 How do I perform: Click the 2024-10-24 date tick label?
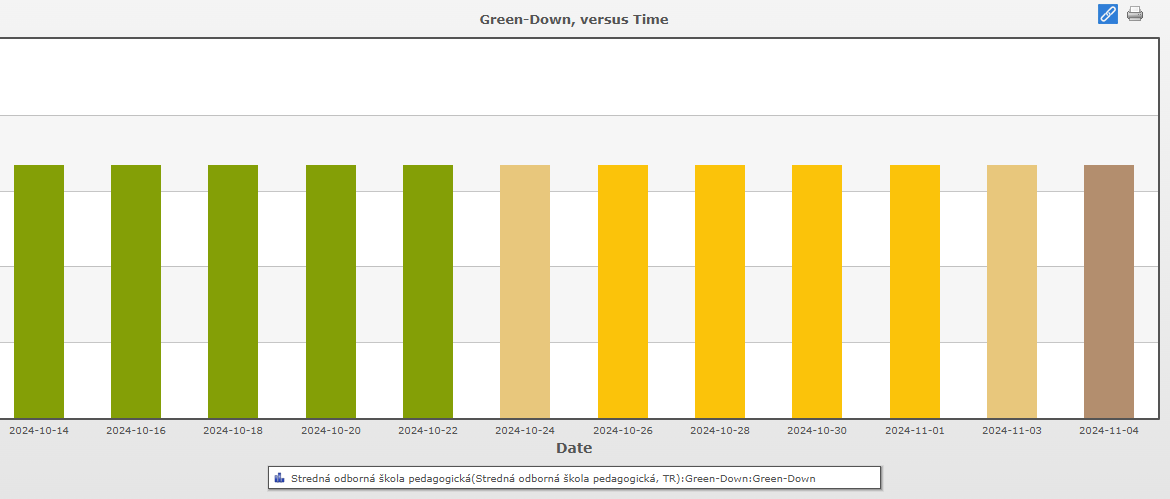525,430
